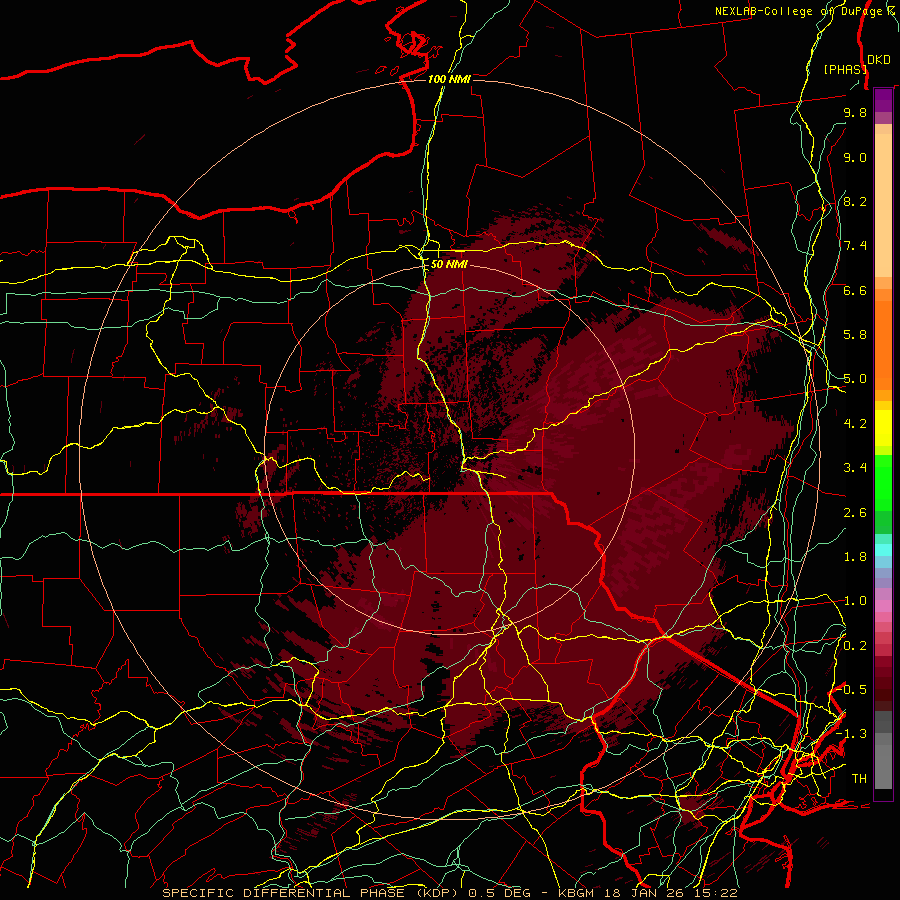Click the -1.3 color scale value
Image resolution: width=900 pixels, height=900 pixels.
(x=851, y=734)
